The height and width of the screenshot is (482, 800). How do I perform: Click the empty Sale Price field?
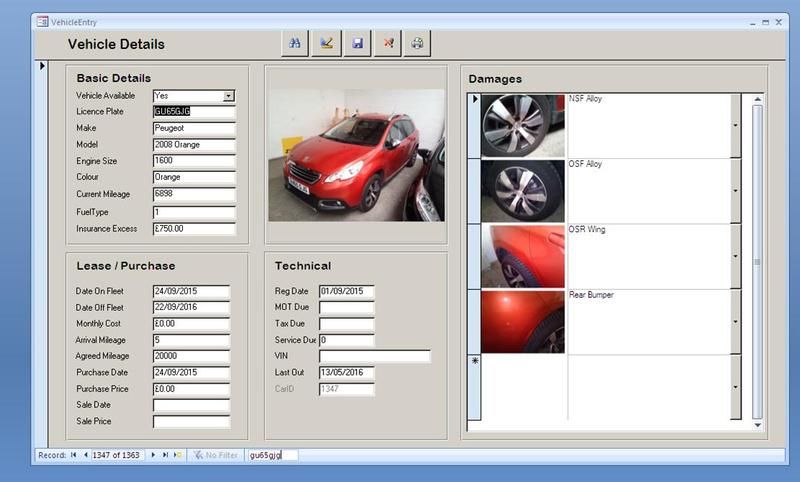(191, 422)
